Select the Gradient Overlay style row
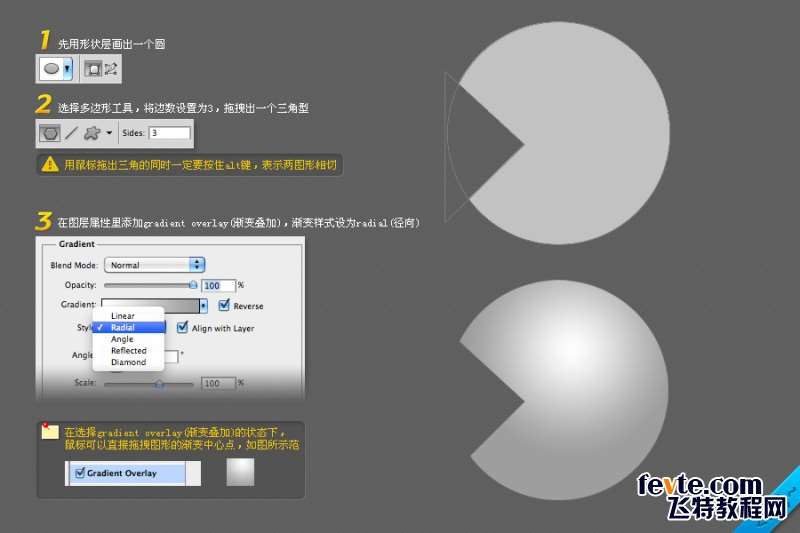 pos(128,473)
